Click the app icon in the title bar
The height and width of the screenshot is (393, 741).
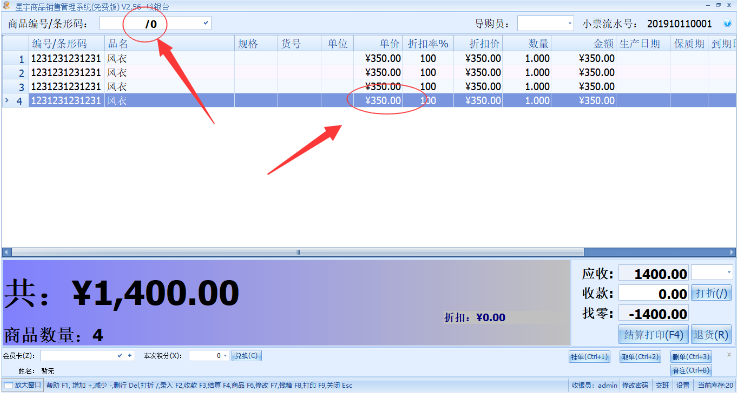(x=6, y=6)
